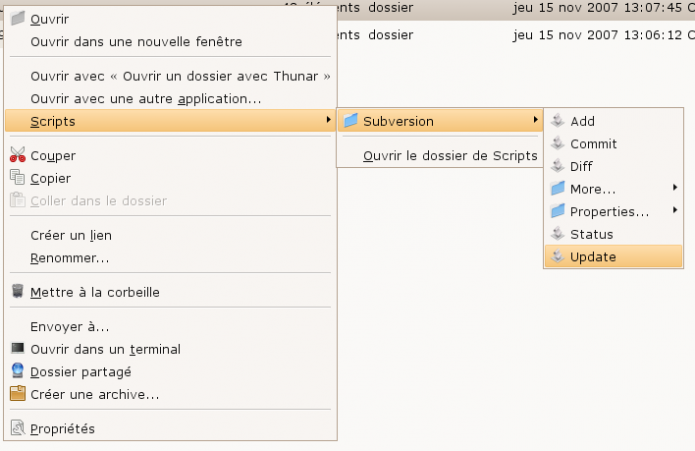
Task: Choose Ouvrir dans une nouvelle fenêtre
Action: tap(136, 42)
